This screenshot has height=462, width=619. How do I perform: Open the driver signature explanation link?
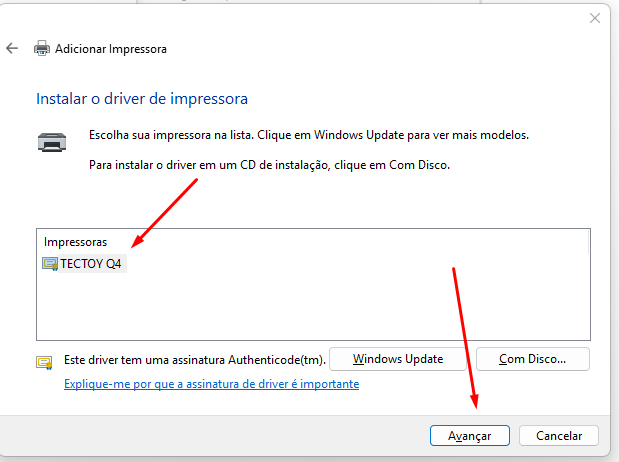(211, 384)
